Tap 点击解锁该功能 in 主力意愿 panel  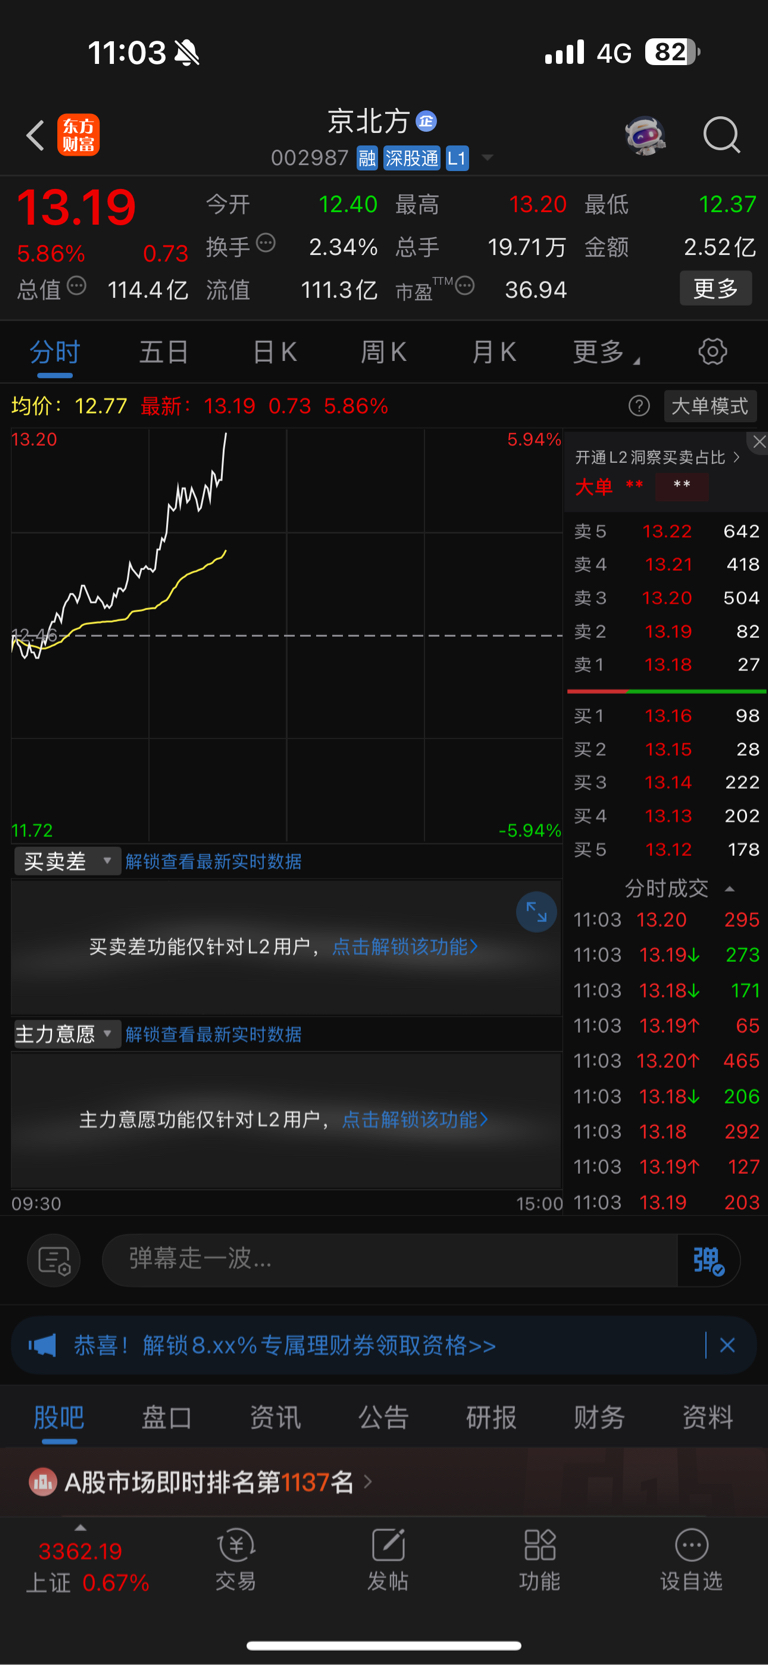(415, 1119)
